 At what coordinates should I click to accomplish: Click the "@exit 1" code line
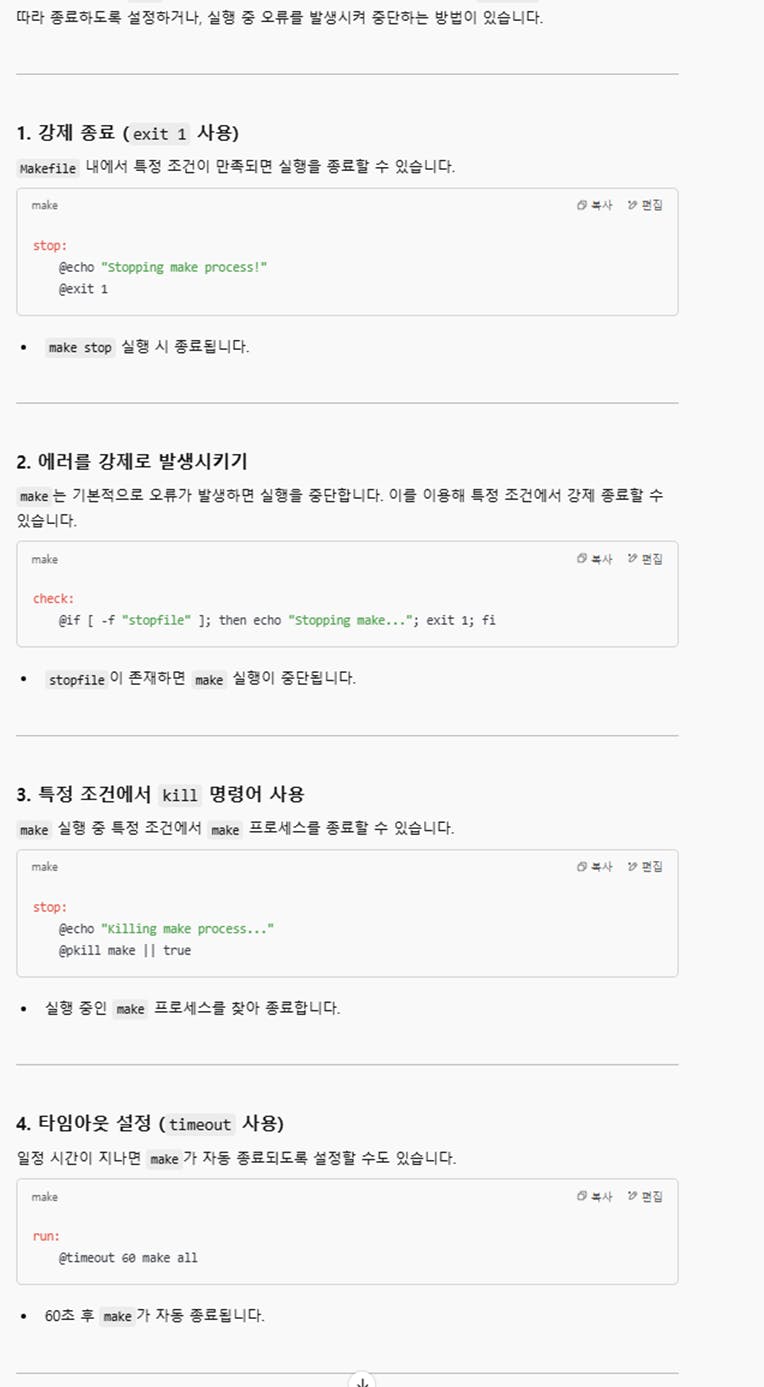83,289
